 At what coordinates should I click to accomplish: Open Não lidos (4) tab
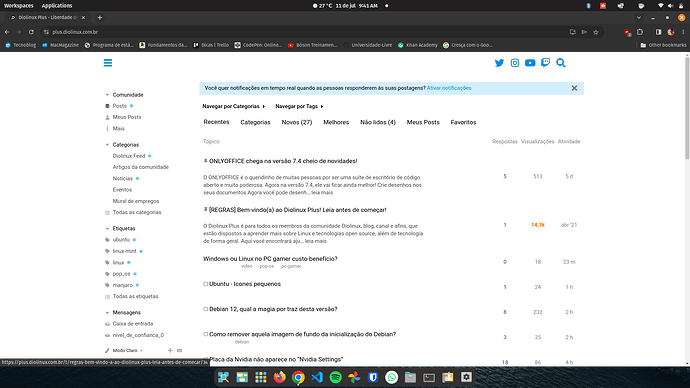(378, 122)
